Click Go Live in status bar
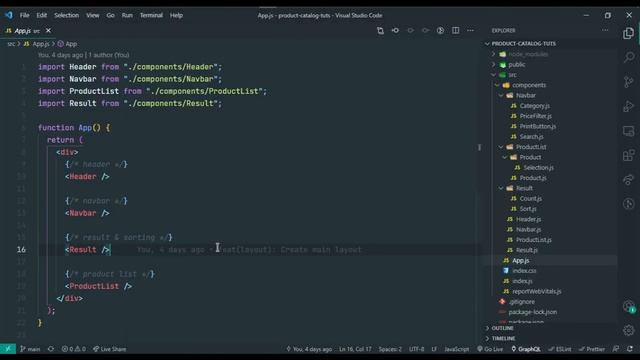Screen dimensions: 640x360 click(490, 349)
